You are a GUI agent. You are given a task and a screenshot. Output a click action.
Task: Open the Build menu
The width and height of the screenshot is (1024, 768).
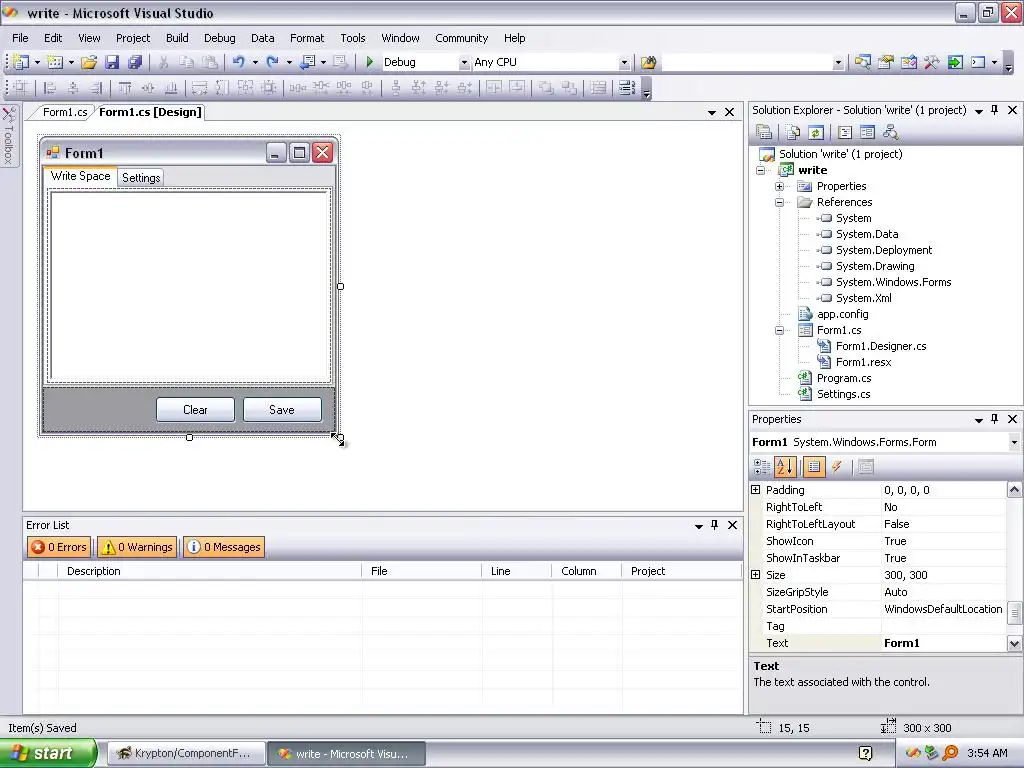(177, 38)
